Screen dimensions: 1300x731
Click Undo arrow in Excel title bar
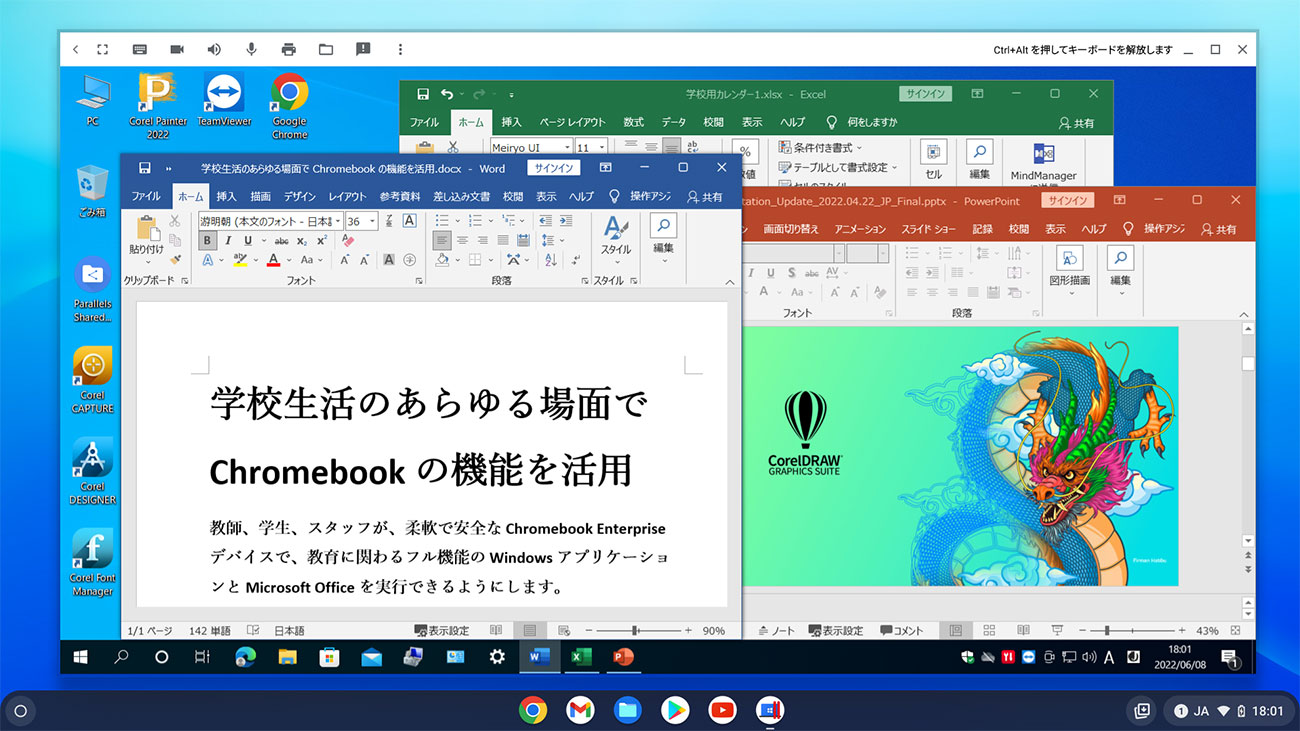click(447, 94)
